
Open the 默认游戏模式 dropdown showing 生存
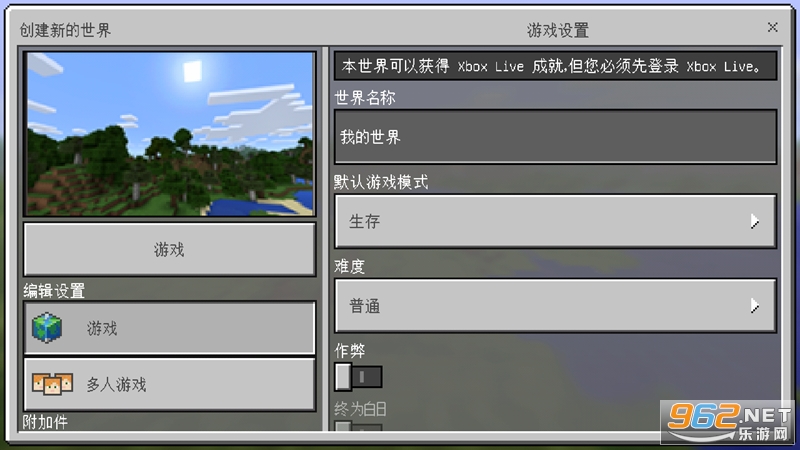[556, 221]
